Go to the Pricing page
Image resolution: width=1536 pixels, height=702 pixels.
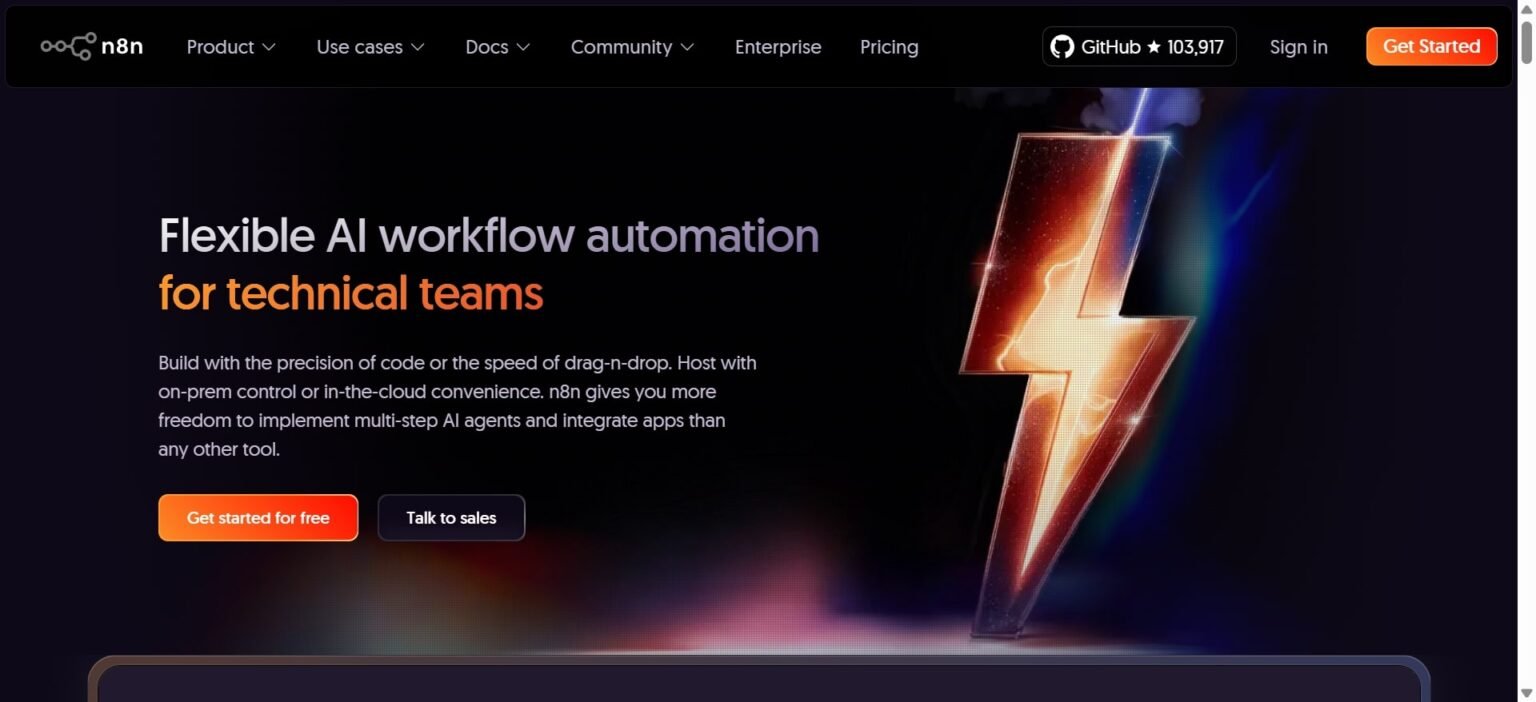pyautogui.click(x=889, y=47)
